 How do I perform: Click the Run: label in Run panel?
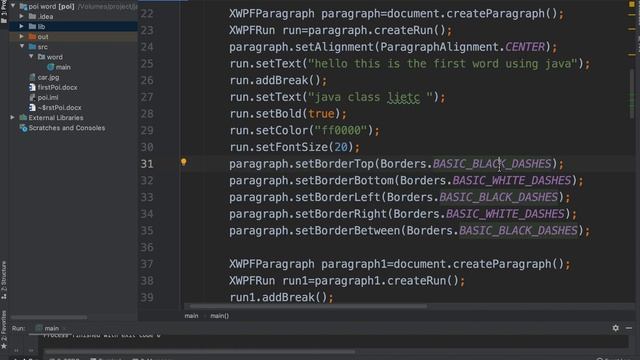tap(18, 328)
